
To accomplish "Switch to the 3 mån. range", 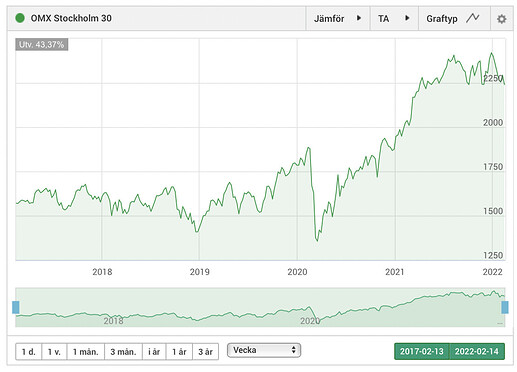I will [x=123, y=352].
